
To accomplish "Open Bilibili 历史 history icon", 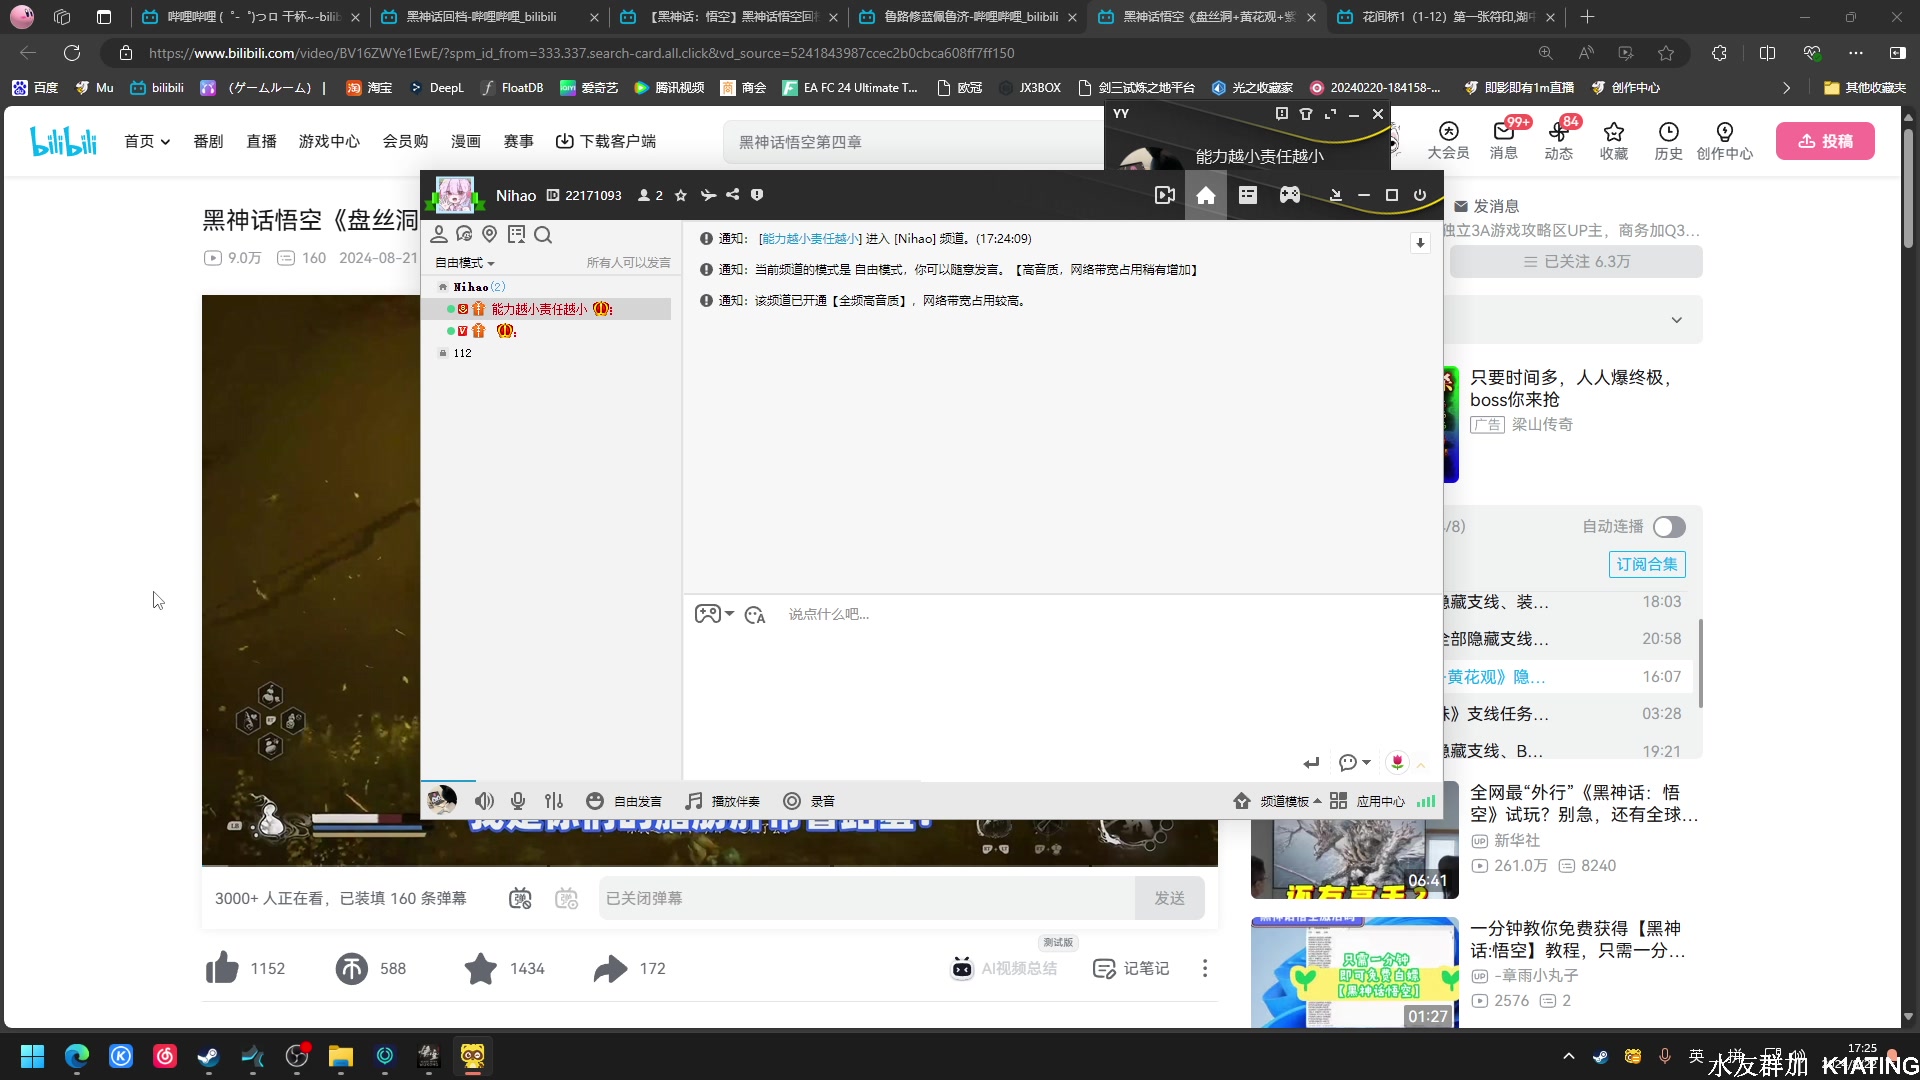I will (x=1668, y=140).
